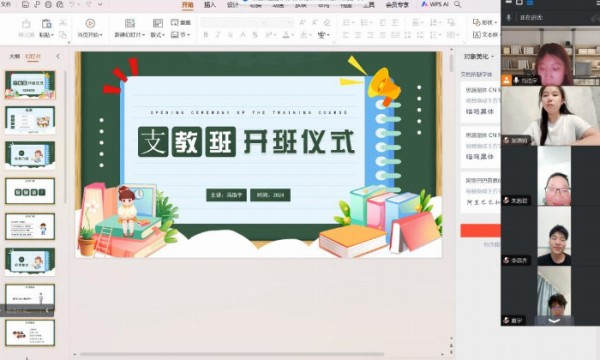Click the Paste clipboard icon

point(46,24)
